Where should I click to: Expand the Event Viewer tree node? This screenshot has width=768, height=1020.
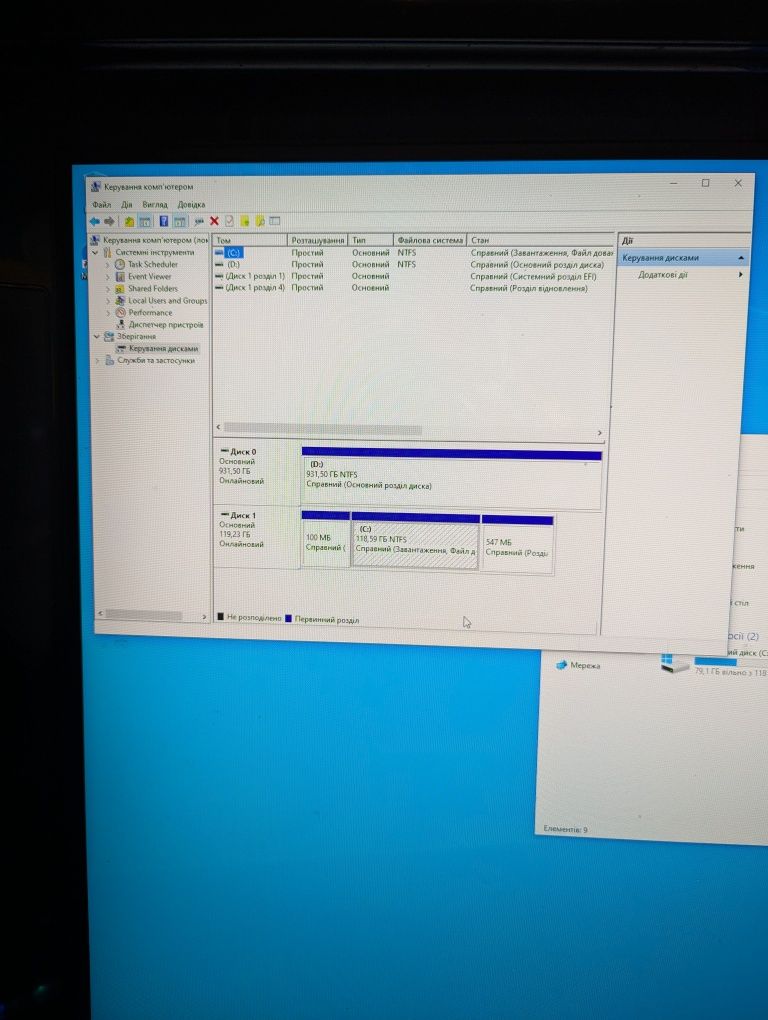108,276
